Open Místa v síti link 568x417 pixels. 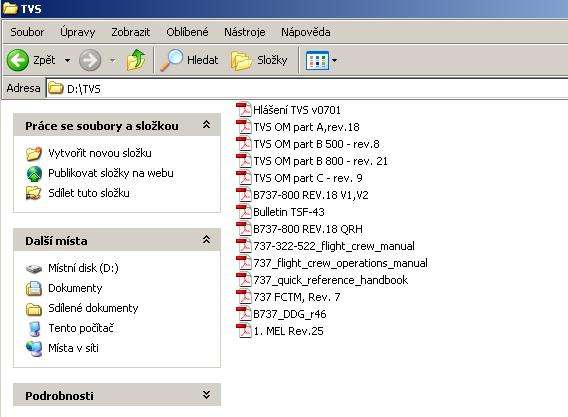click(73, 348)
